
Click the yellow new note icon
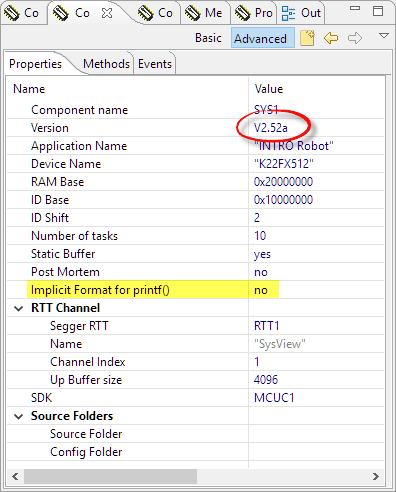tap(307, 38)
